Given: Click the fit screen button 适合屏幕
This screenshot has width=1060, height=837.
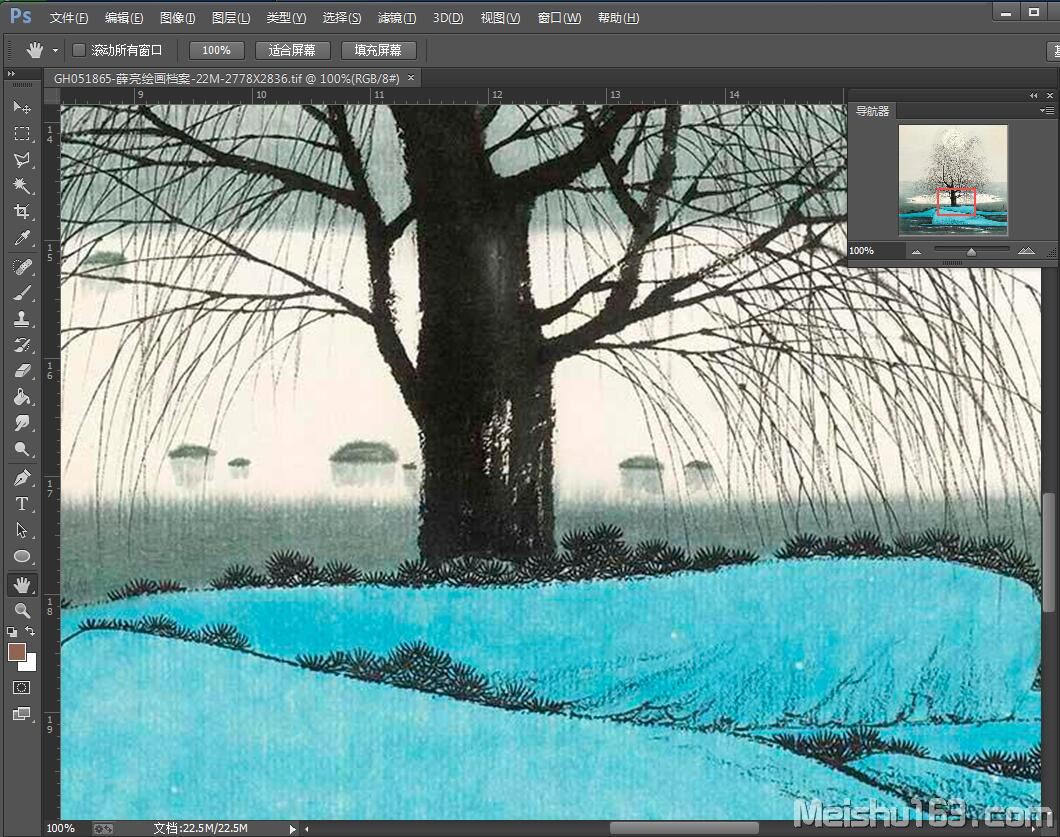Looking at the screenshot, I should pos(292,50).
